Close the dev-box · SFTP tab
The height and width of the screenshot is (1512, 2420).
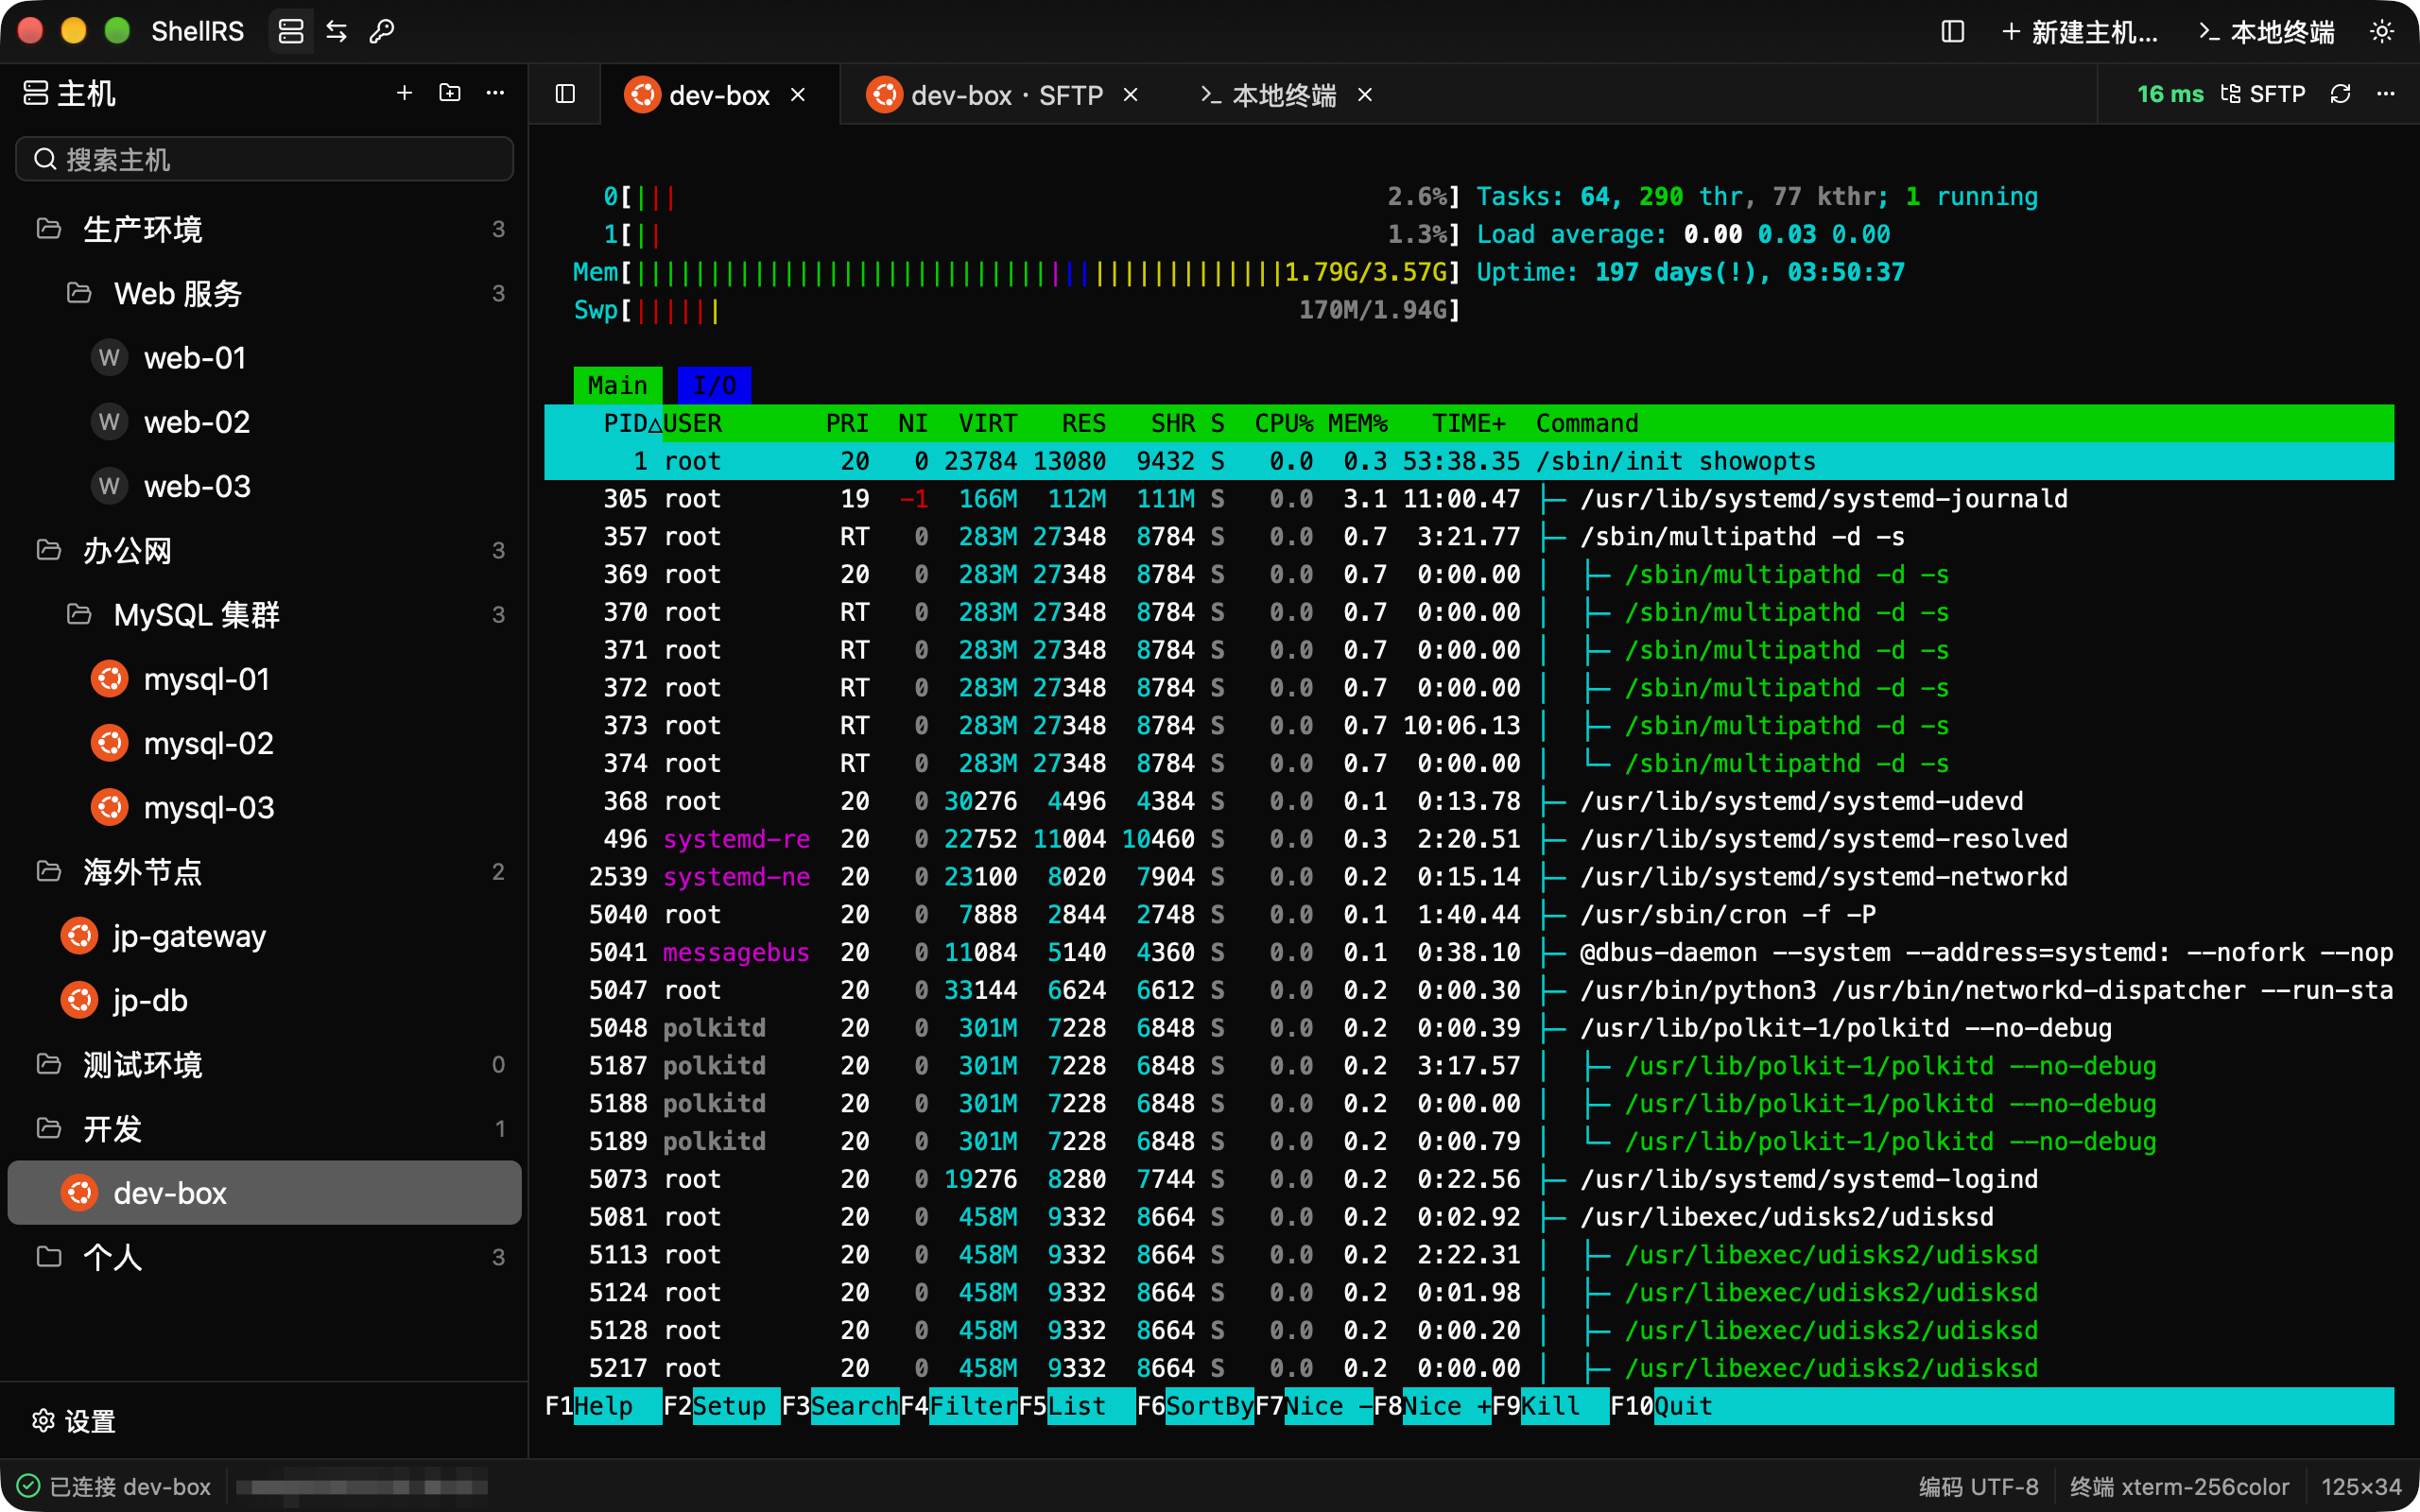point(1130,95)
